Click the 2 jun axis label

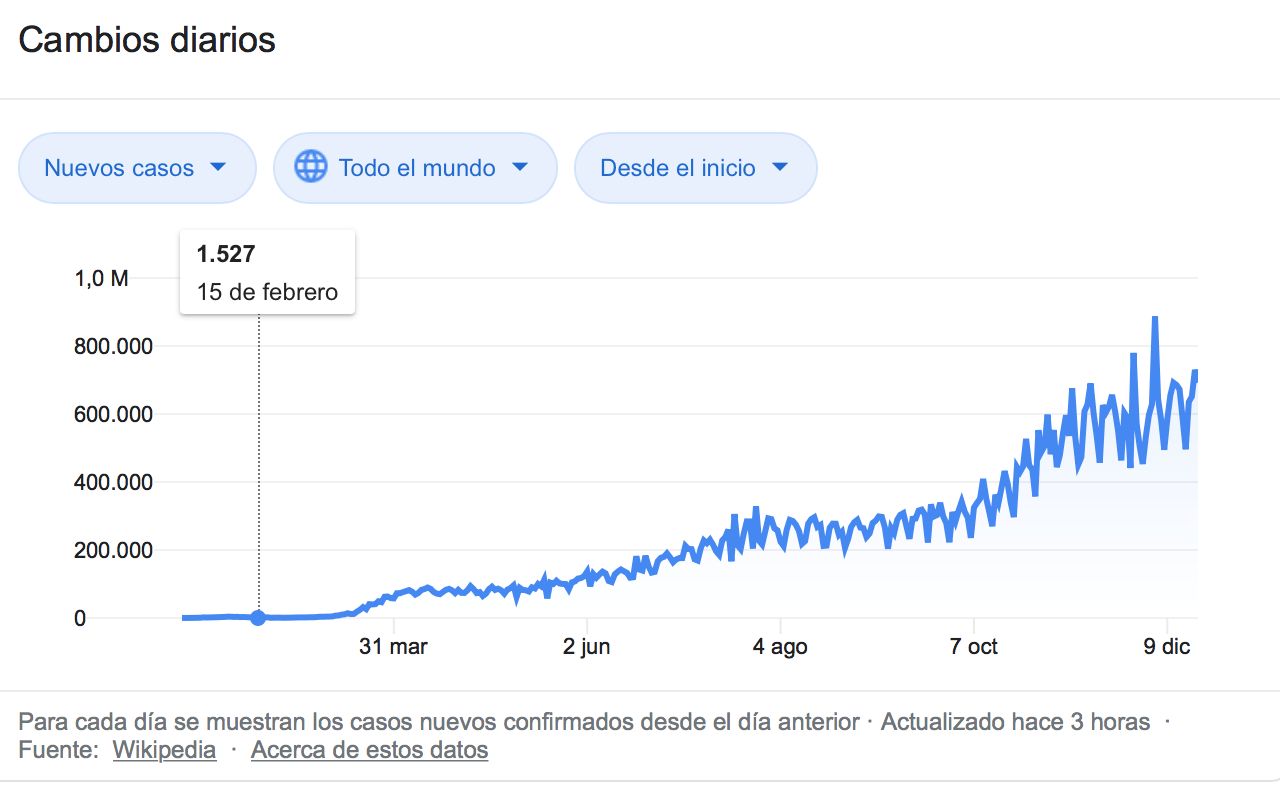(x=587, y=647)
